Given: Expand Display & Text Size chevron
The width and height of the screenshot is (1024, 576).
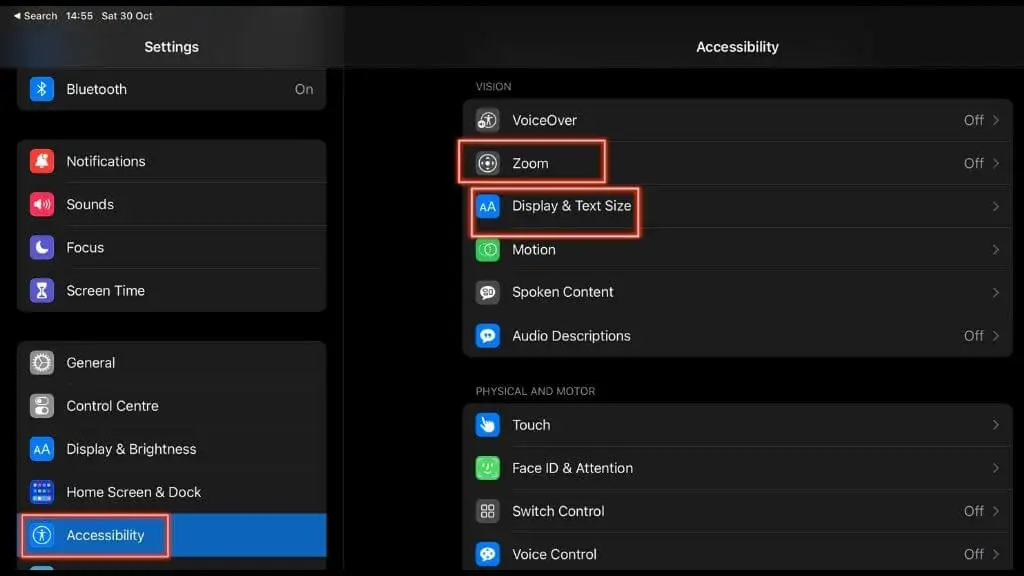Looking at the screenshot, I should (996, 206).
